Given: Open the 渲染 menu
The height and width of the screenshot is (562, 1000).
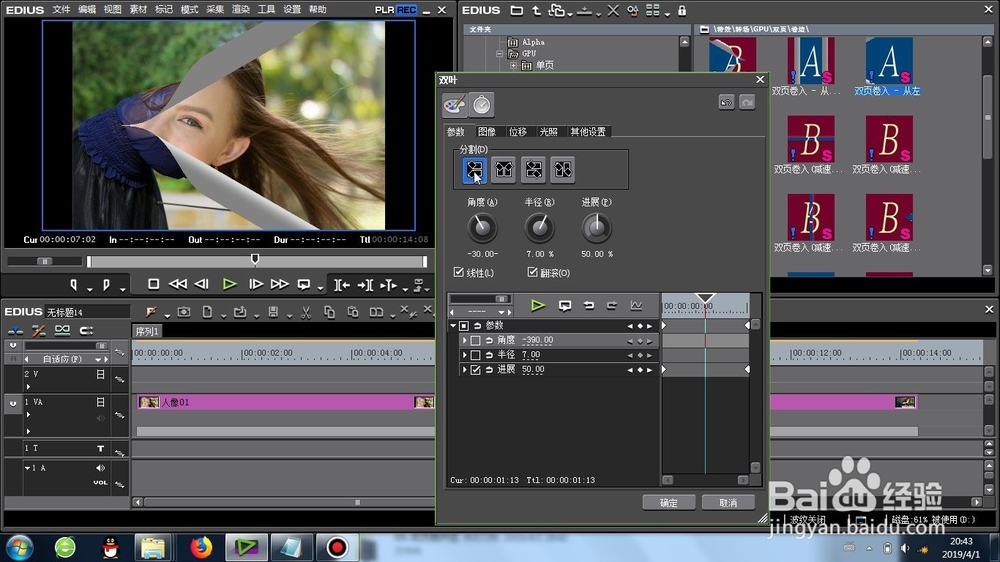Looking at the screenshot, I should pyautogui.click(x=240, y=10).
